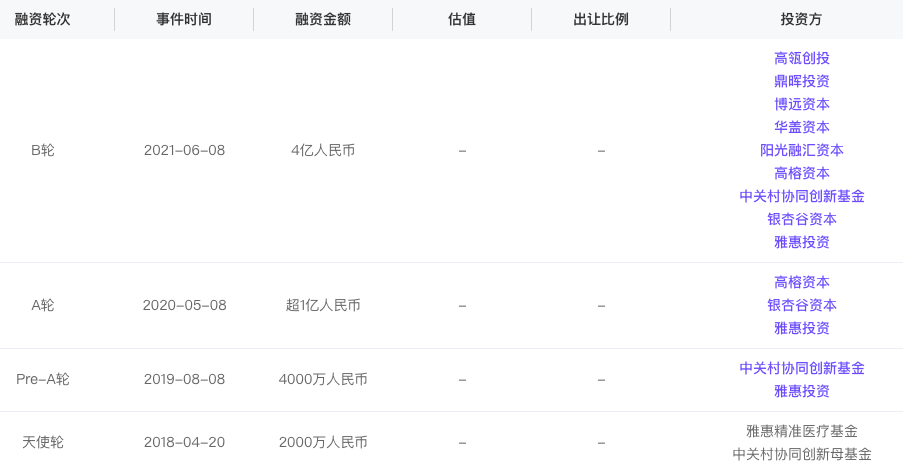903x474 pixels.
Task: Click 阳光融汇资本 in investor list
Action: tap(801, 150)
